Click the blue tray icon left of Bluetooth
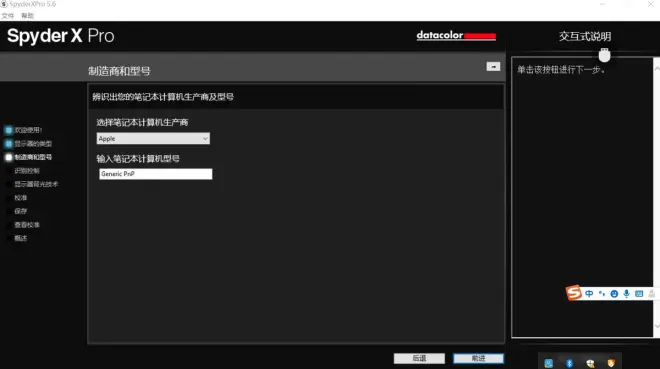 point(548,363)
